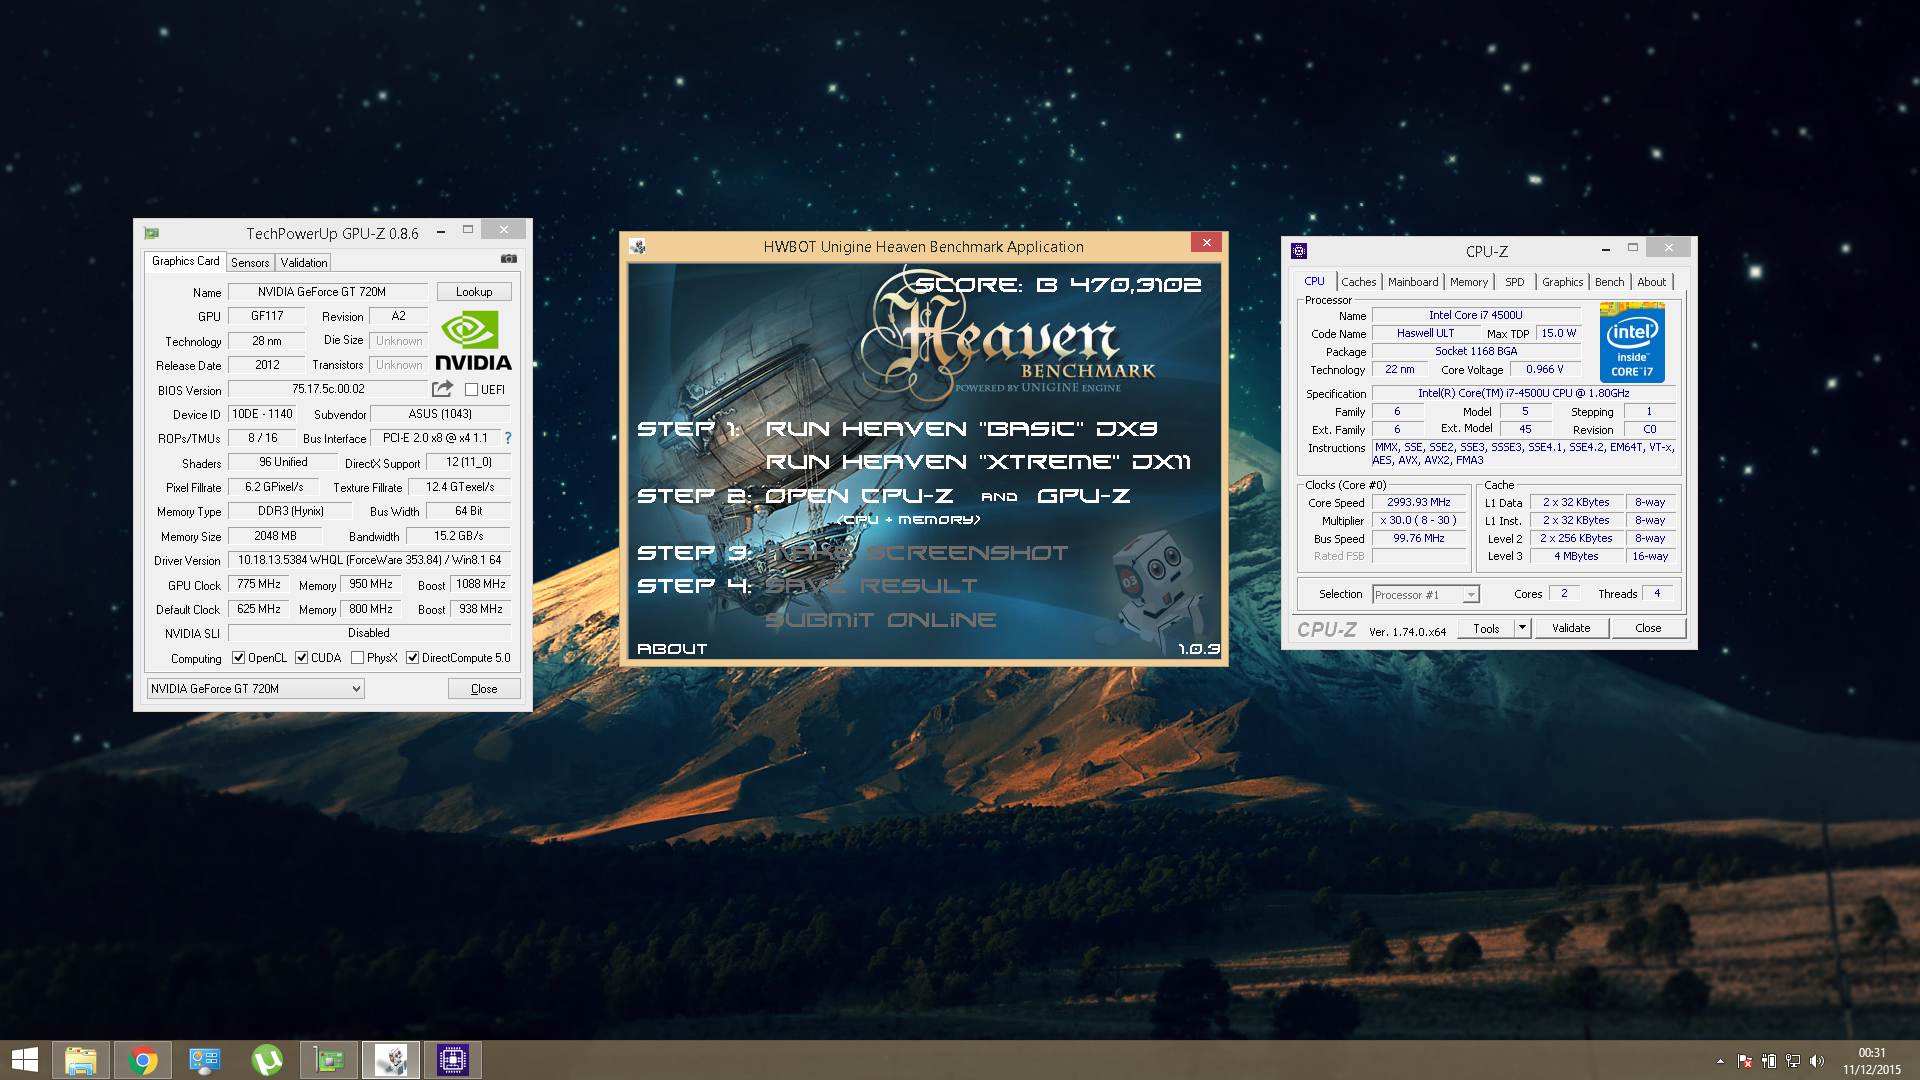This screenshot has height=1080, width=1920.
Task: Switch to CPU-Z via taskbar icon
Action: pos(453,1060)
